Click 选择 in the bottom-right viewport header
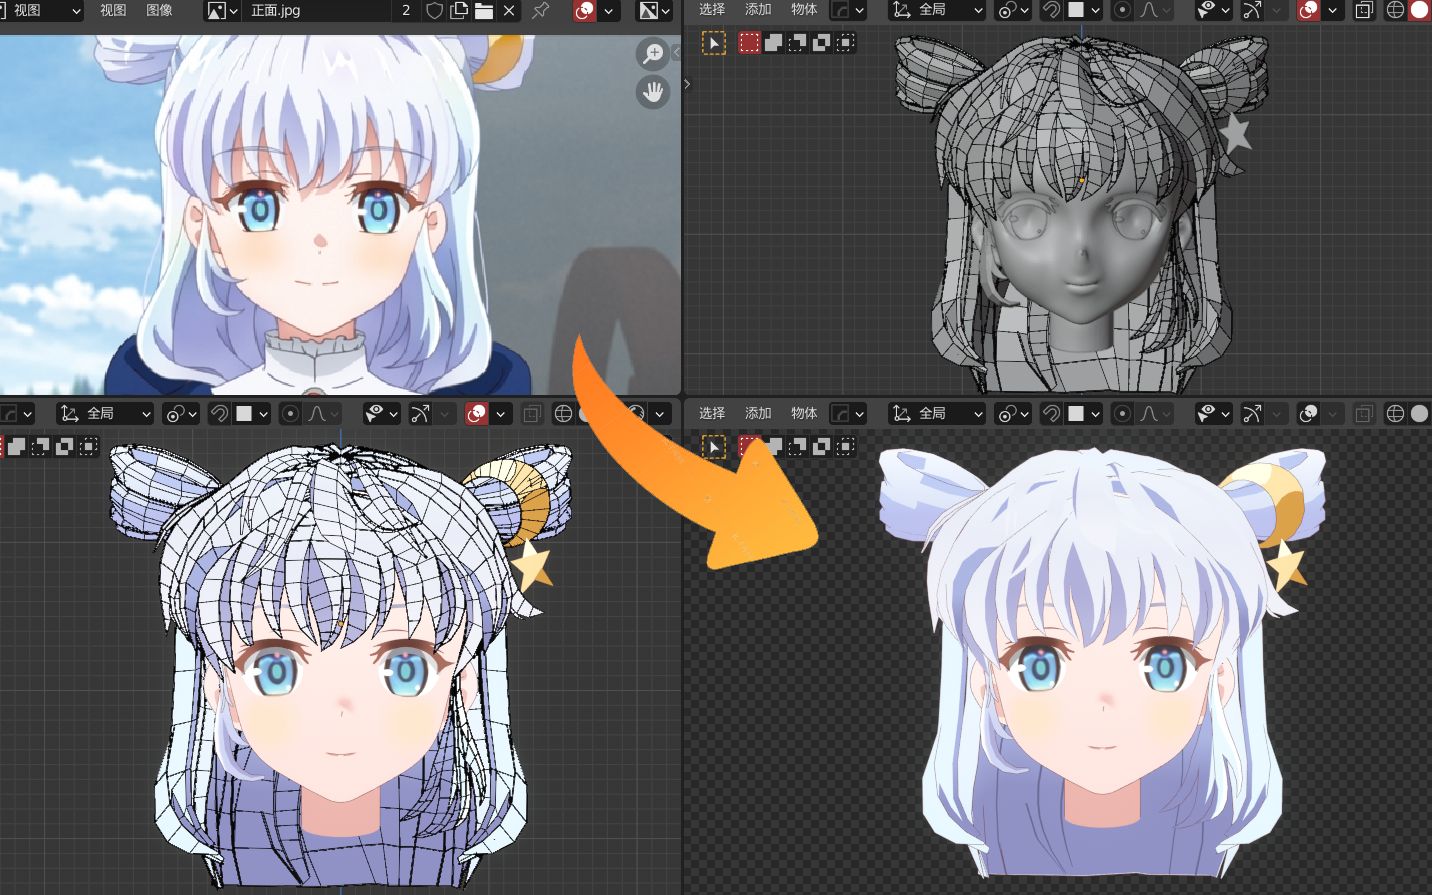 click(712, 413)
